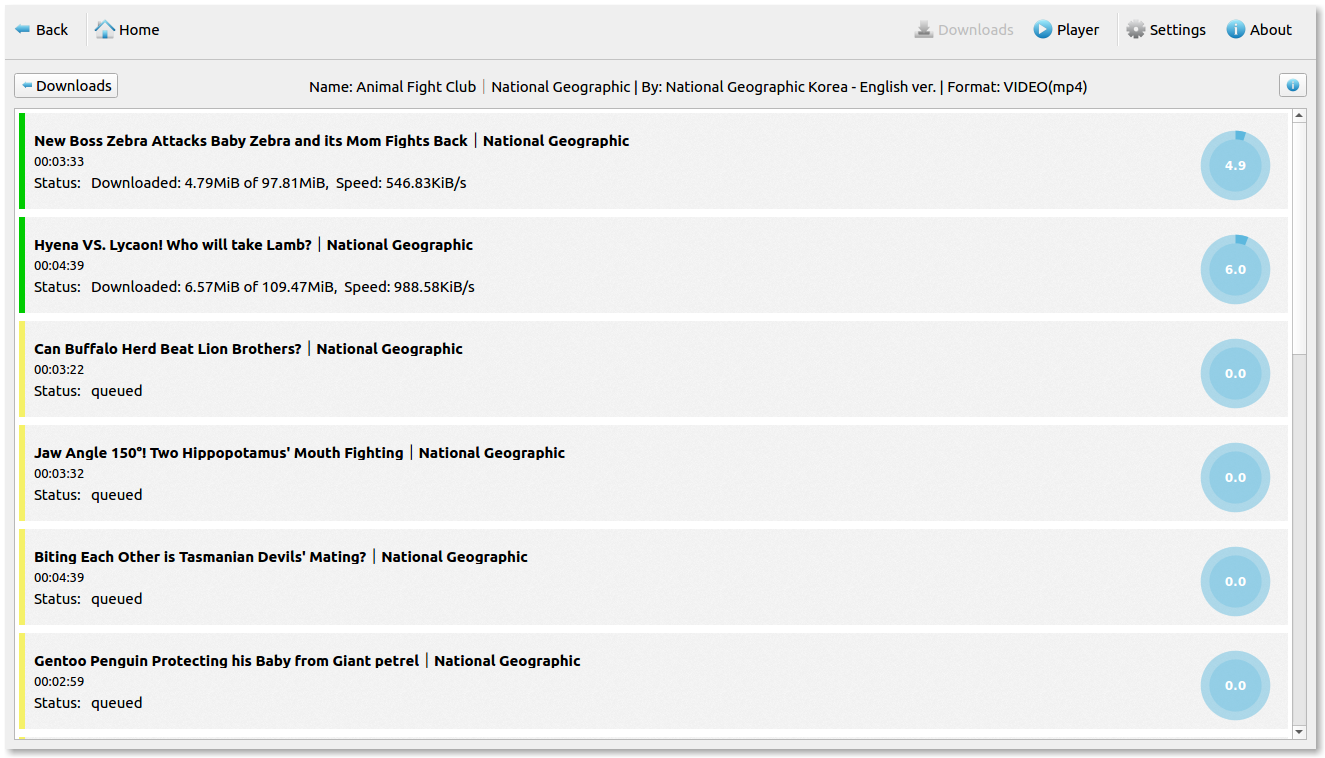
Task: Select the Can Buffalo Herd Beat Lion item
Action: tap(600, 369)
